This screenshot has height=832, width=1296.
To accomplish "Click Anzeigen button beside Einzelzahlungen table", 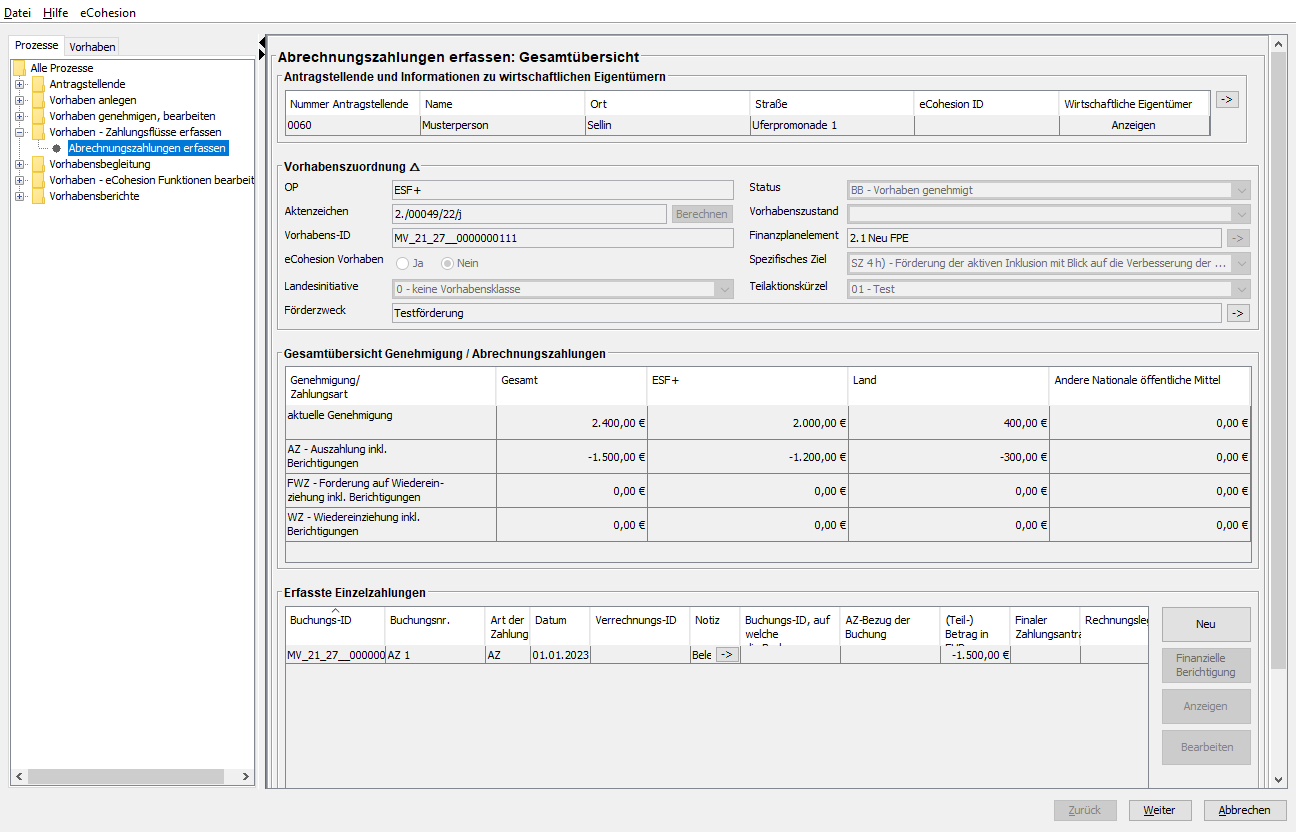I will [1206, 706].
